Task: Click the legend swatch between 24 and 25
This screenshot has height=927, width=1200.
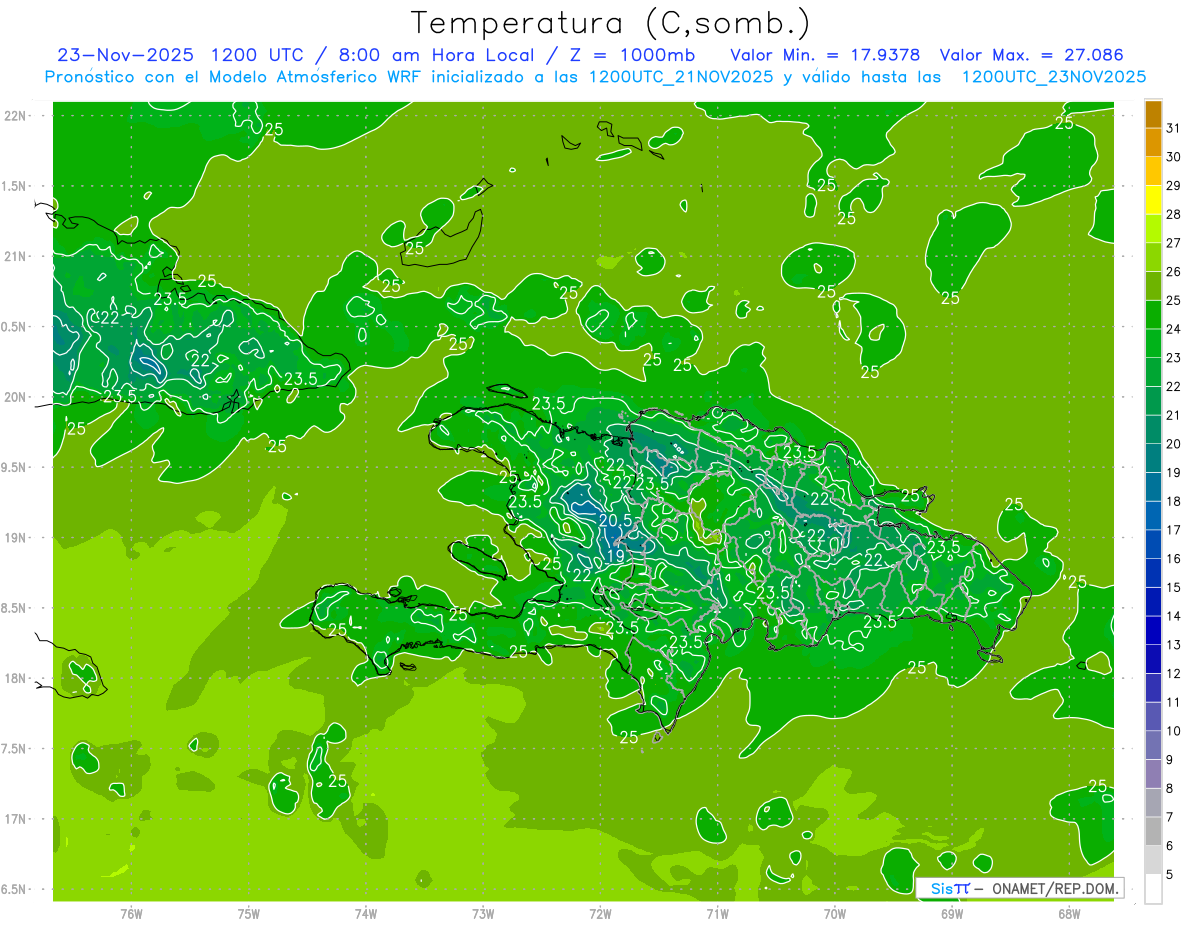Action: [x=1153, y=315]
